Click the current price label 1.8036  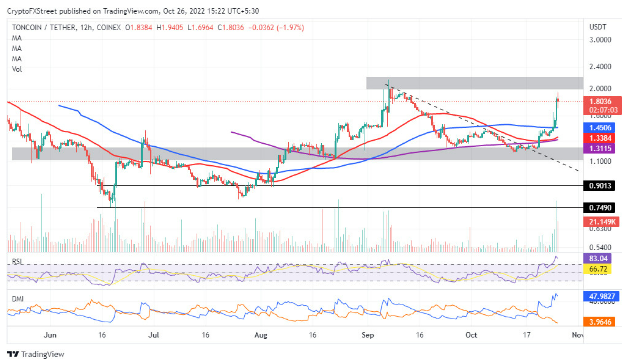click(601, 102)
